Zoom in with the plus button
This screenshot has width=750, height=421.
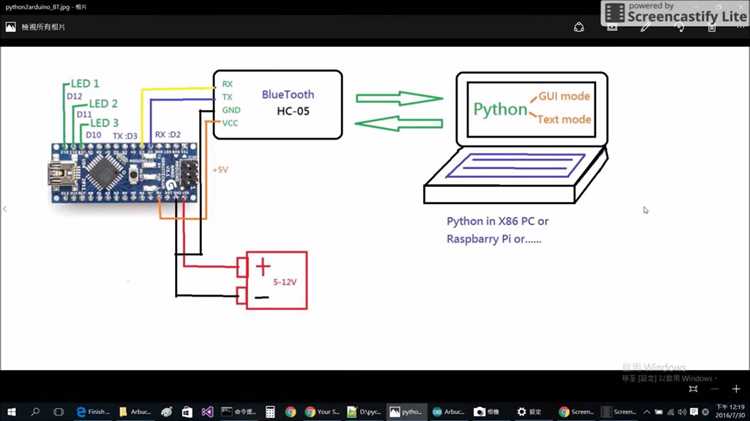coord(736,389)
